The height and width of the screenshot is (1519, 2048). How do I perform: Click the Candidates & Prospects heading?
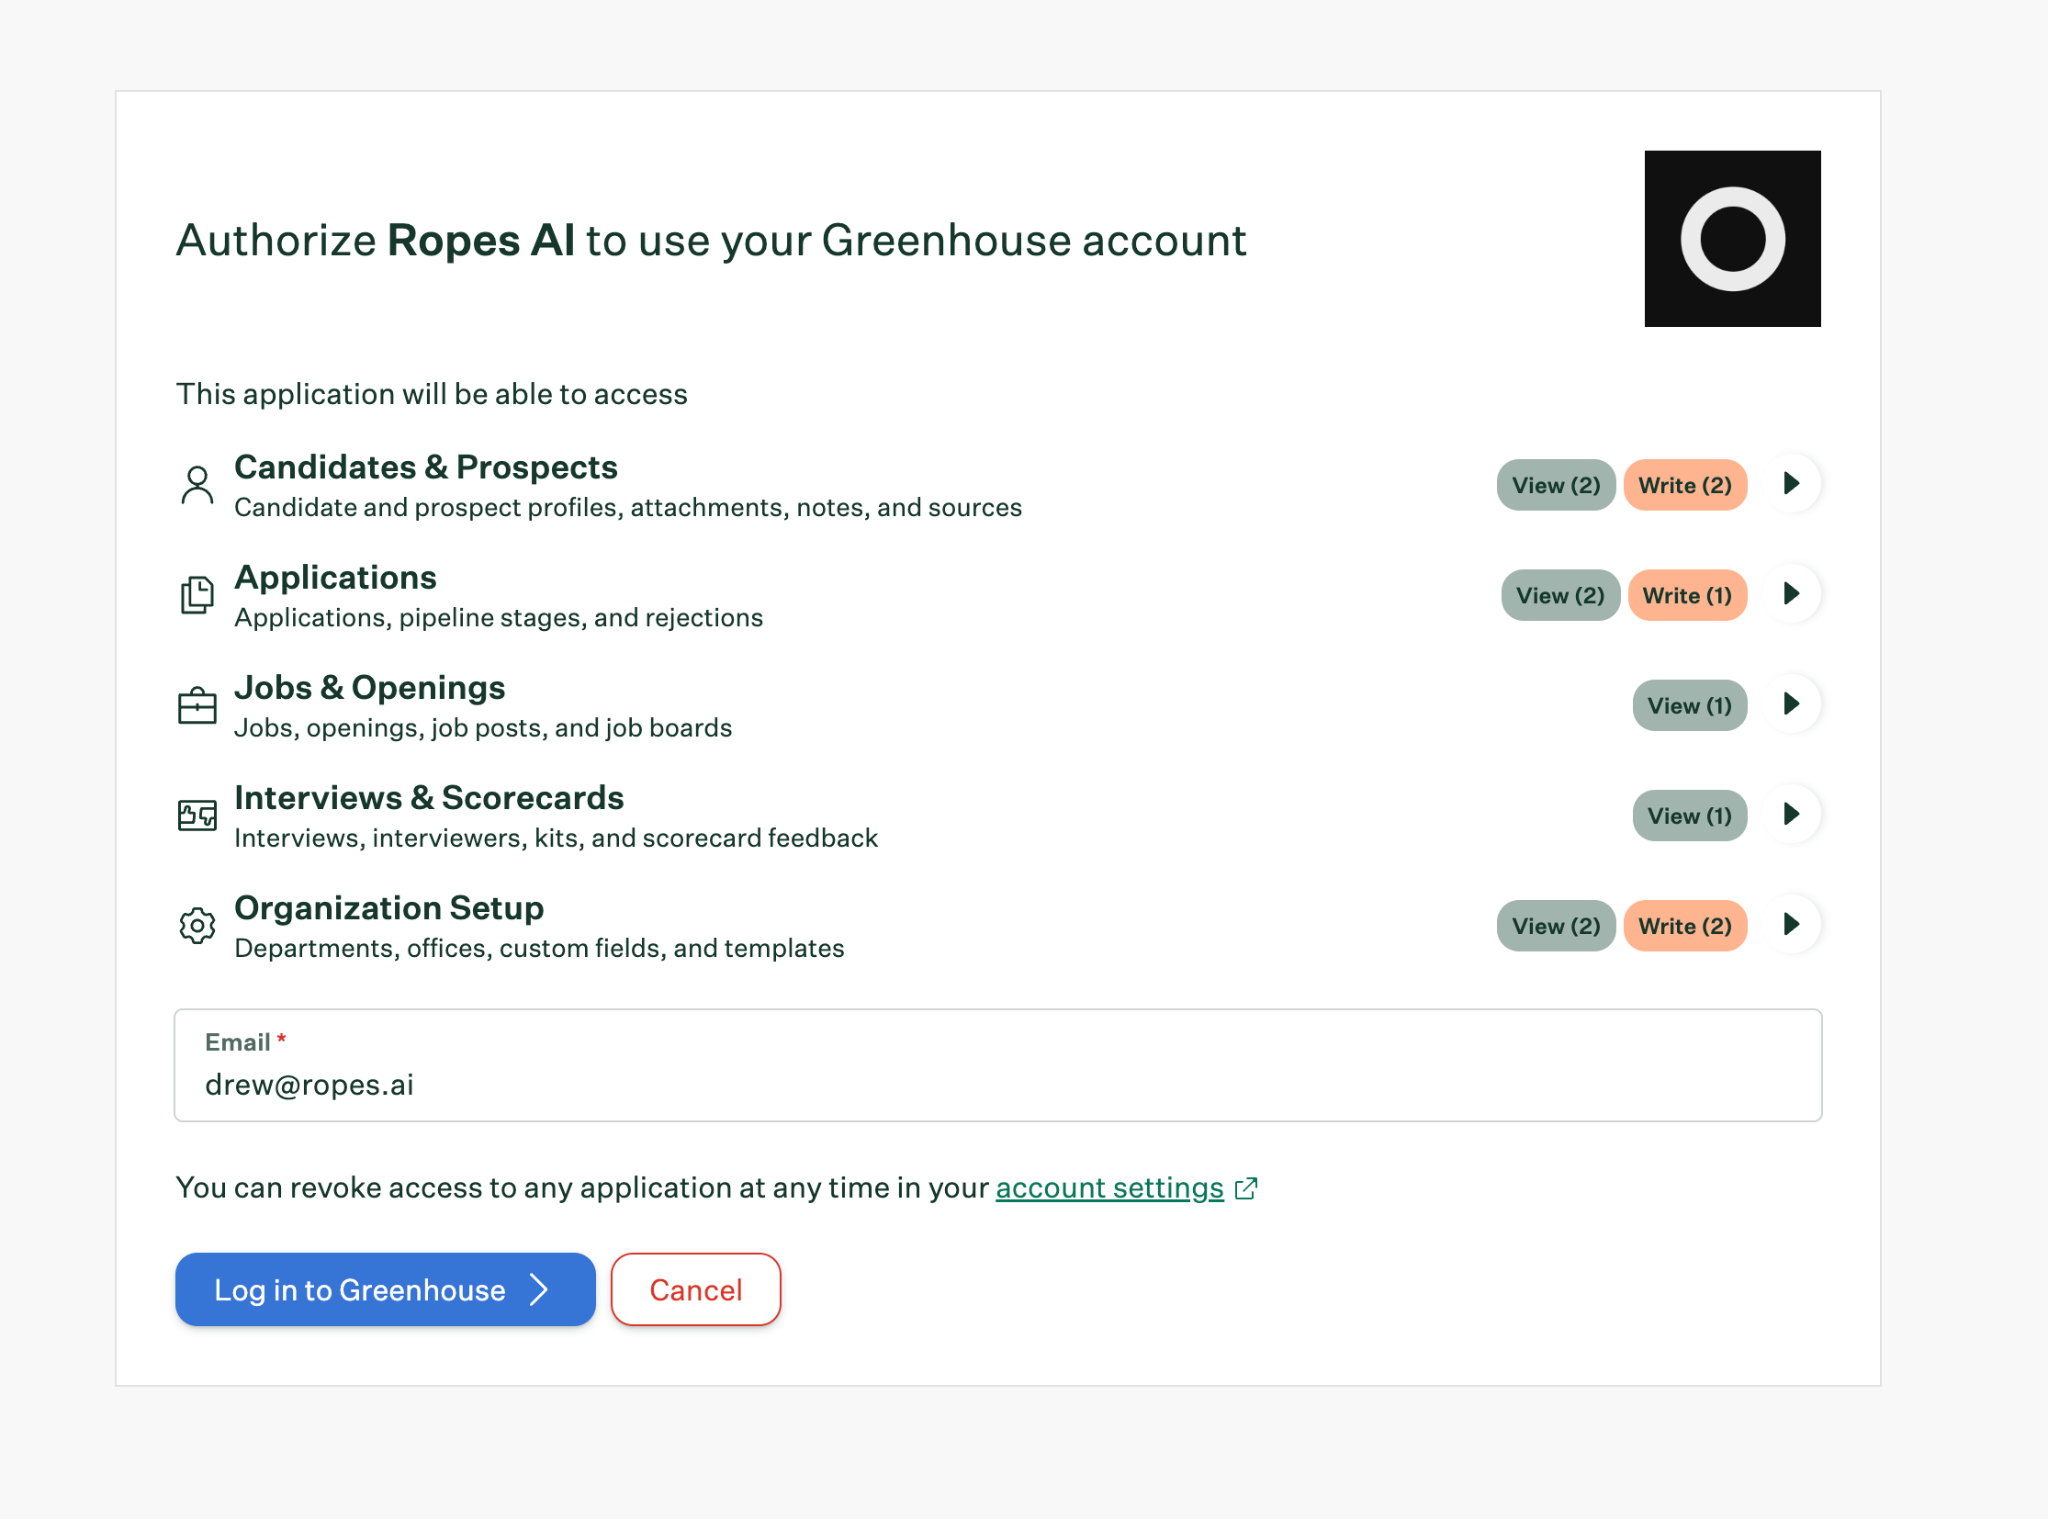click(x=426, y=467)
